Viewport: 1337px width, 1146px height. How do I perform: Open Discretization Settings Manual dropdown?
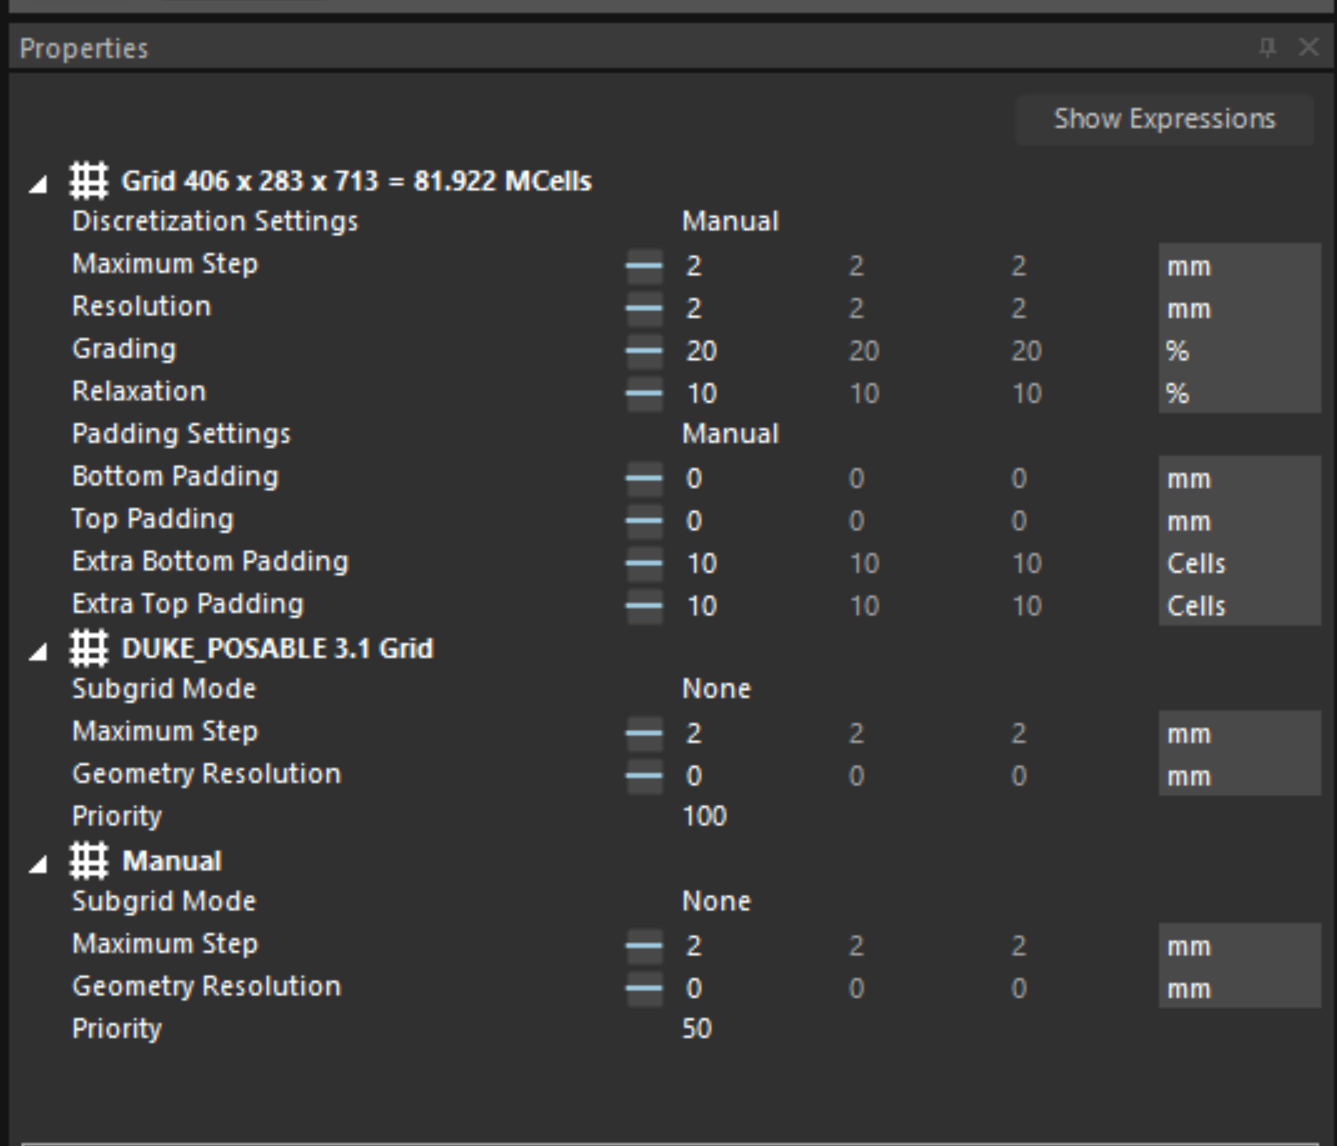[x=730, y=221]
